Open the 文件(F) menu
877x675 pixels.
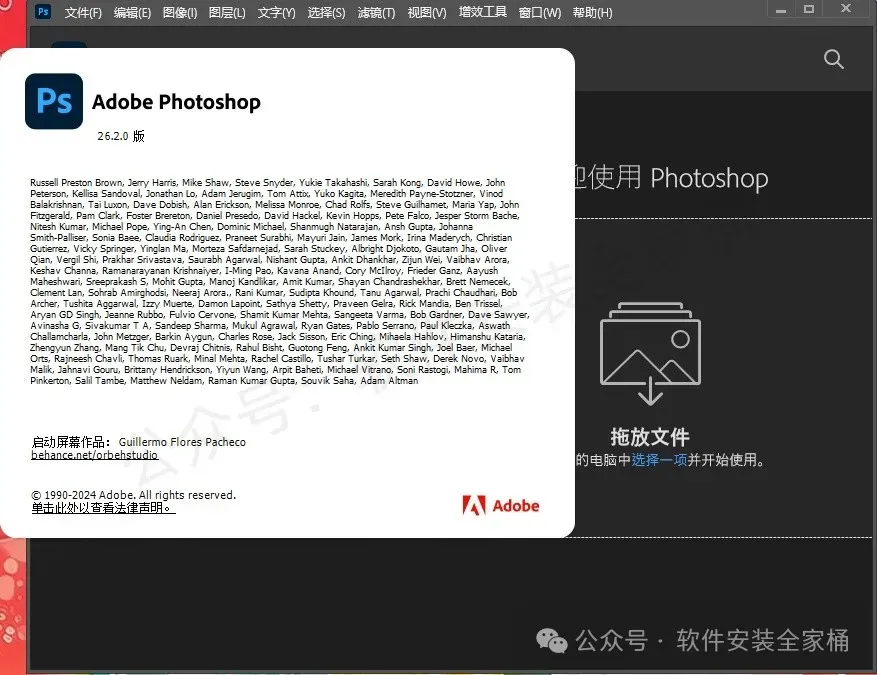tap(83, 12)
